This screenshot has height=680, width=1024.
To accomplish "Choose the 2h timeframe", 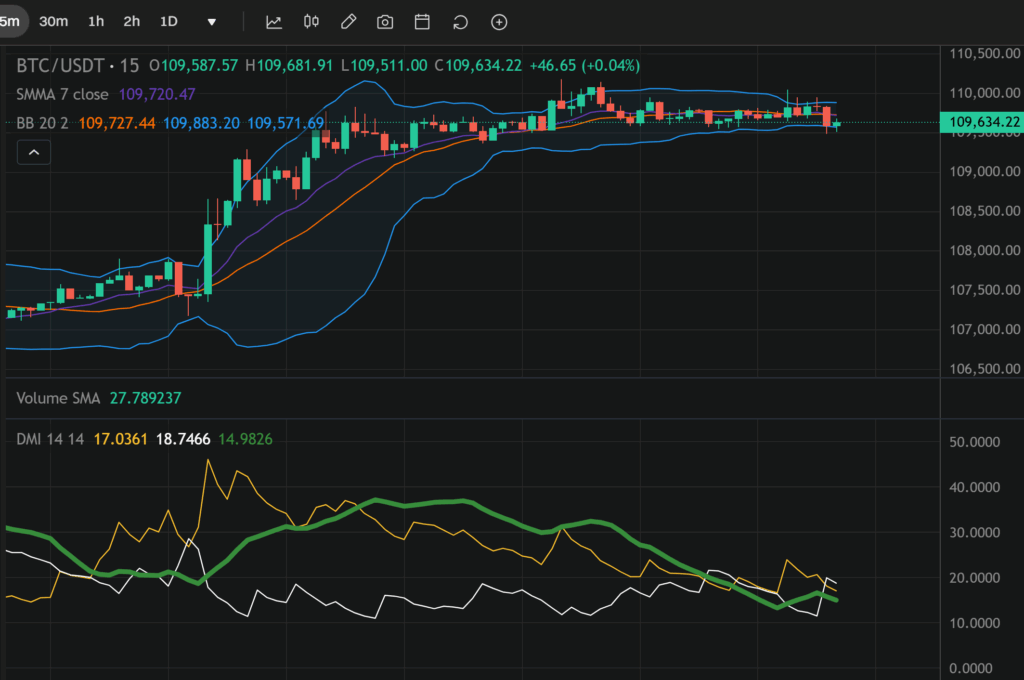I will (132, 22).
